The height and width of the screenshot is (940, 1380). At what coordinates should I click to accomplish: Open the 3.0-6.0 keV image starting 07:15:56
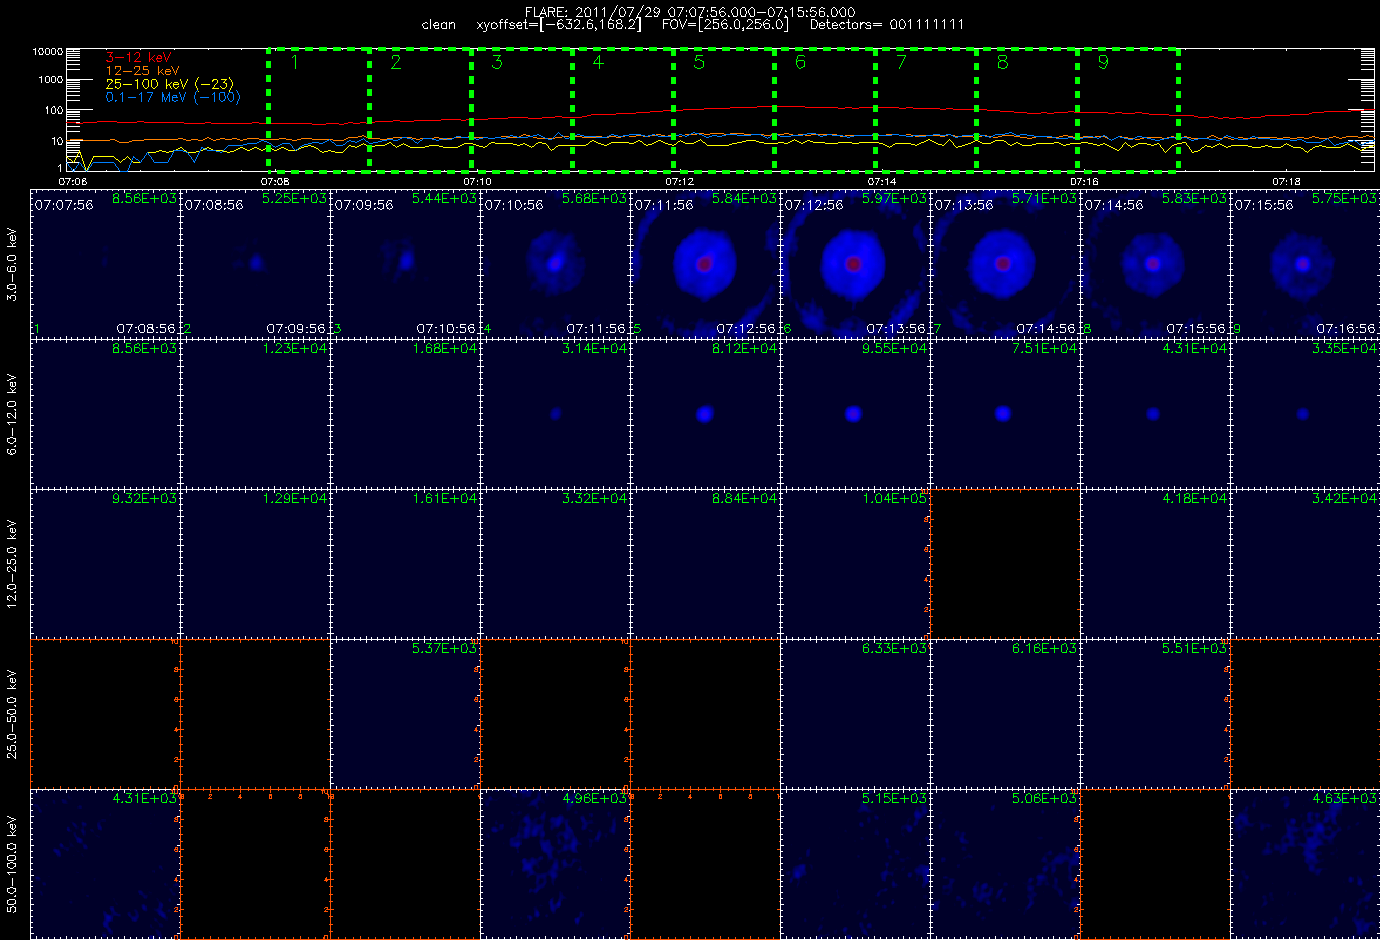1305,263
